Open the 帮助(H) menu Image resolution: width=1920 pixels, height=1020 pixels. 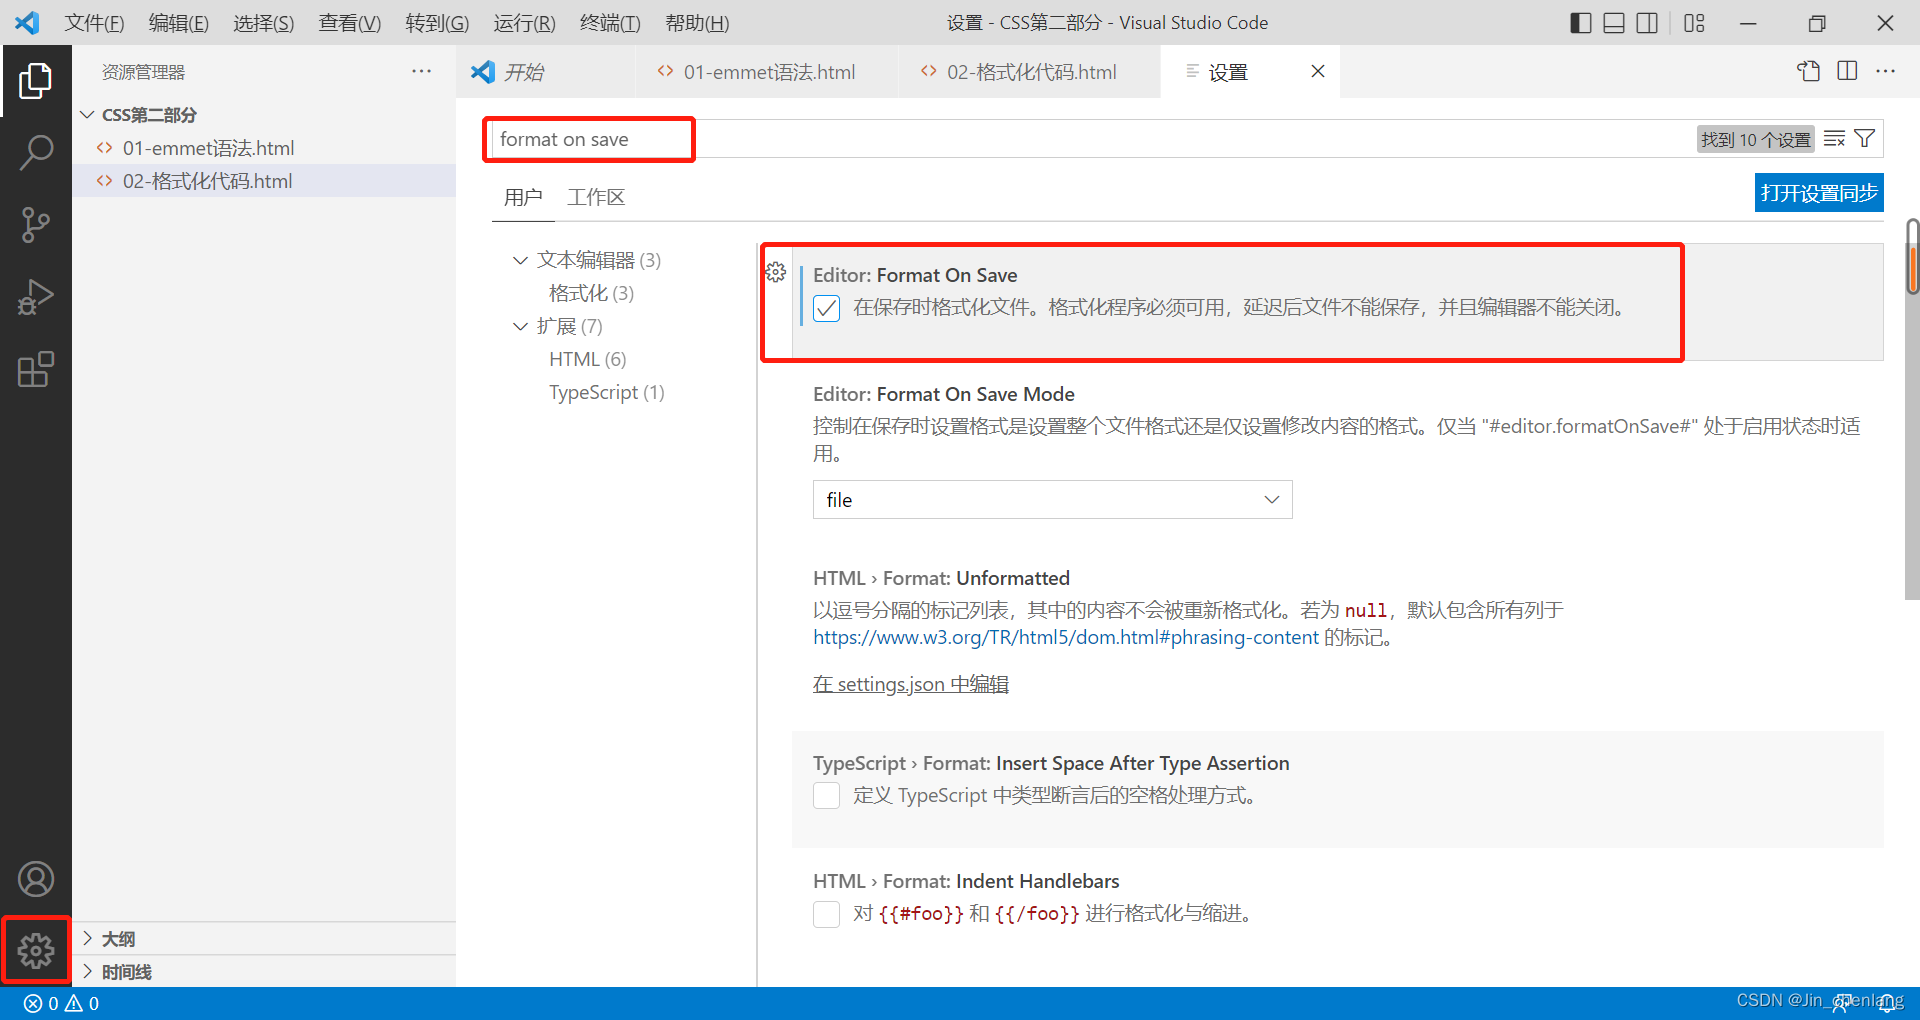pos(697,22)
